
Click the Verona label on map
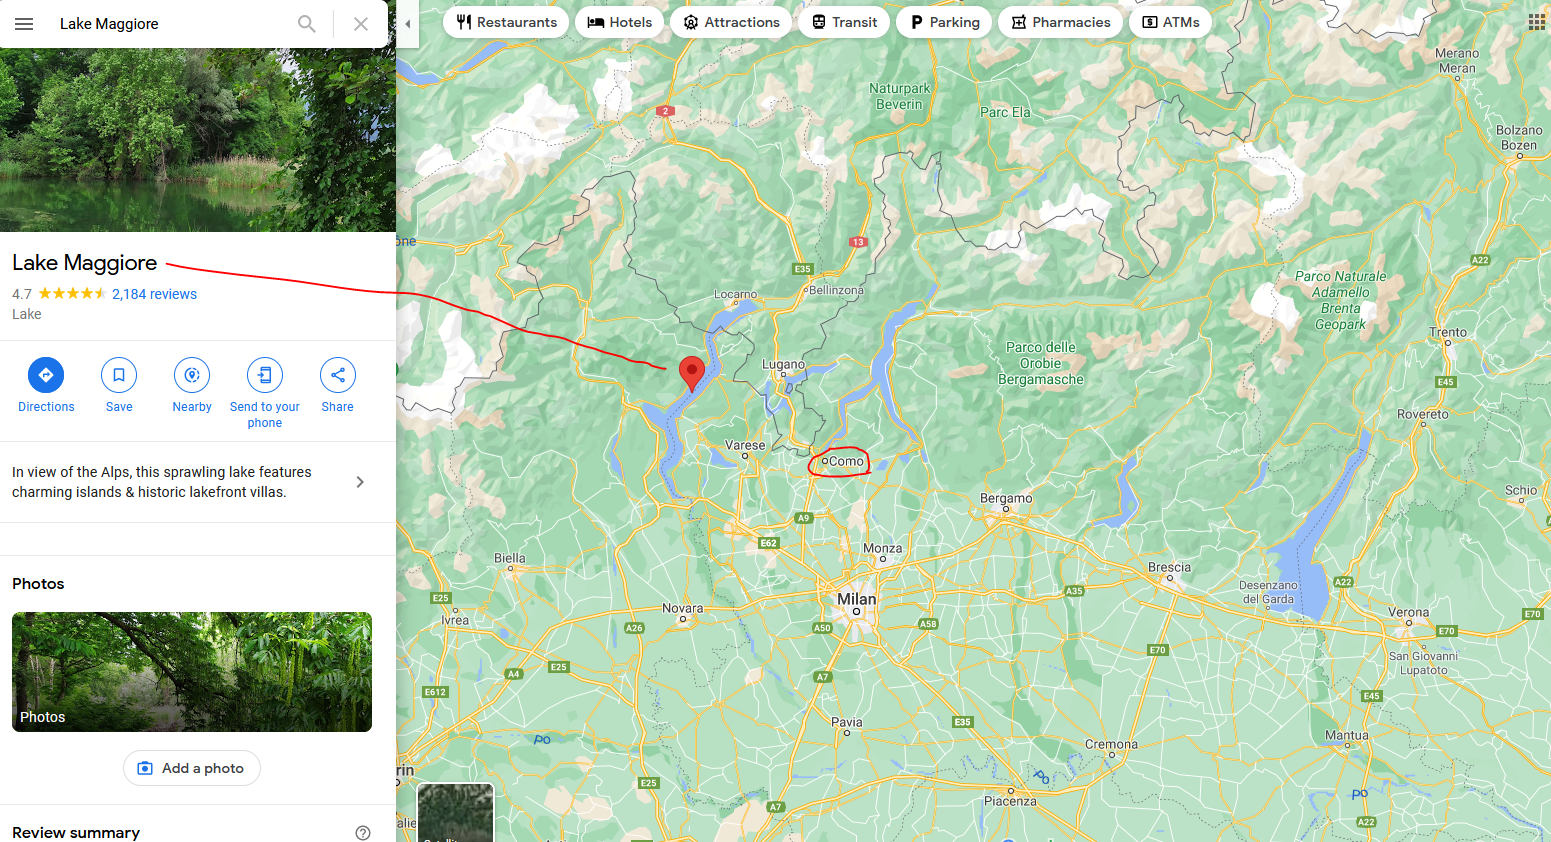click(x=1408, y=612)
